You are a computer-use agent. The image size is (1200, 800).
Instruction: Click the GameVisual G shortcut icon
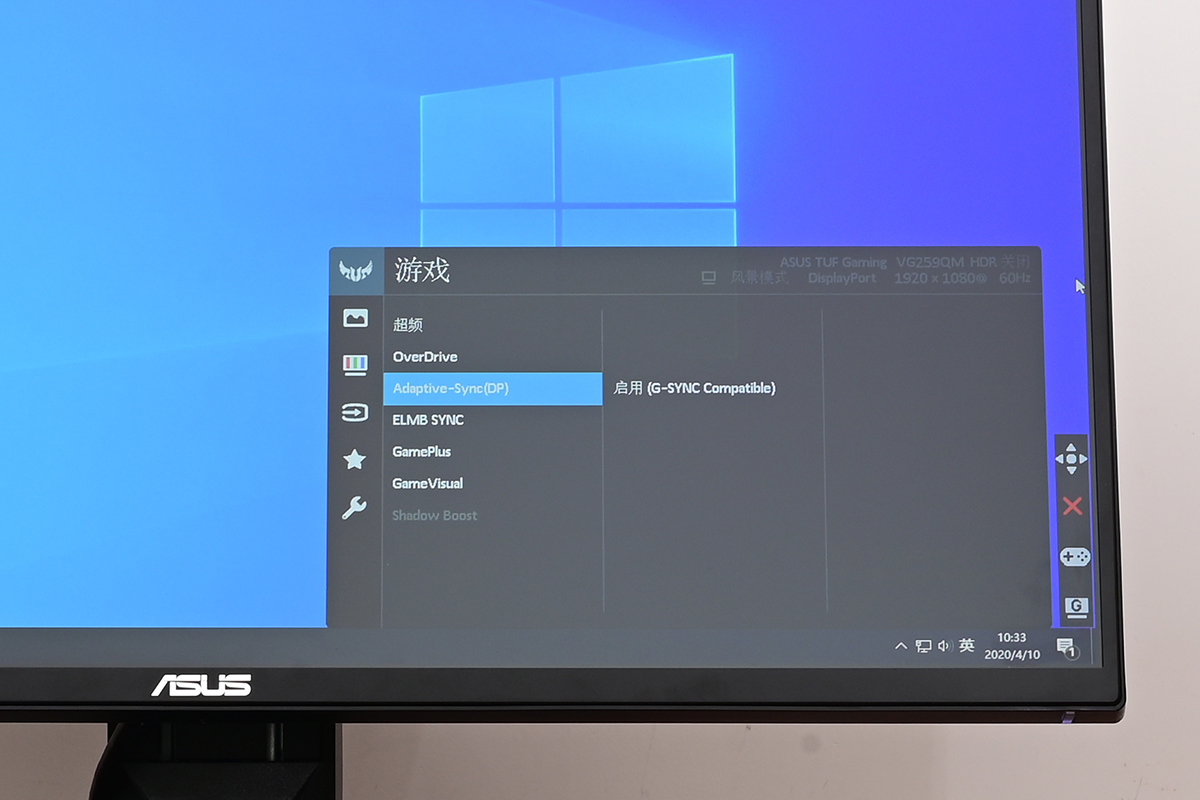pyautogui.click(x=1076, y=606)
